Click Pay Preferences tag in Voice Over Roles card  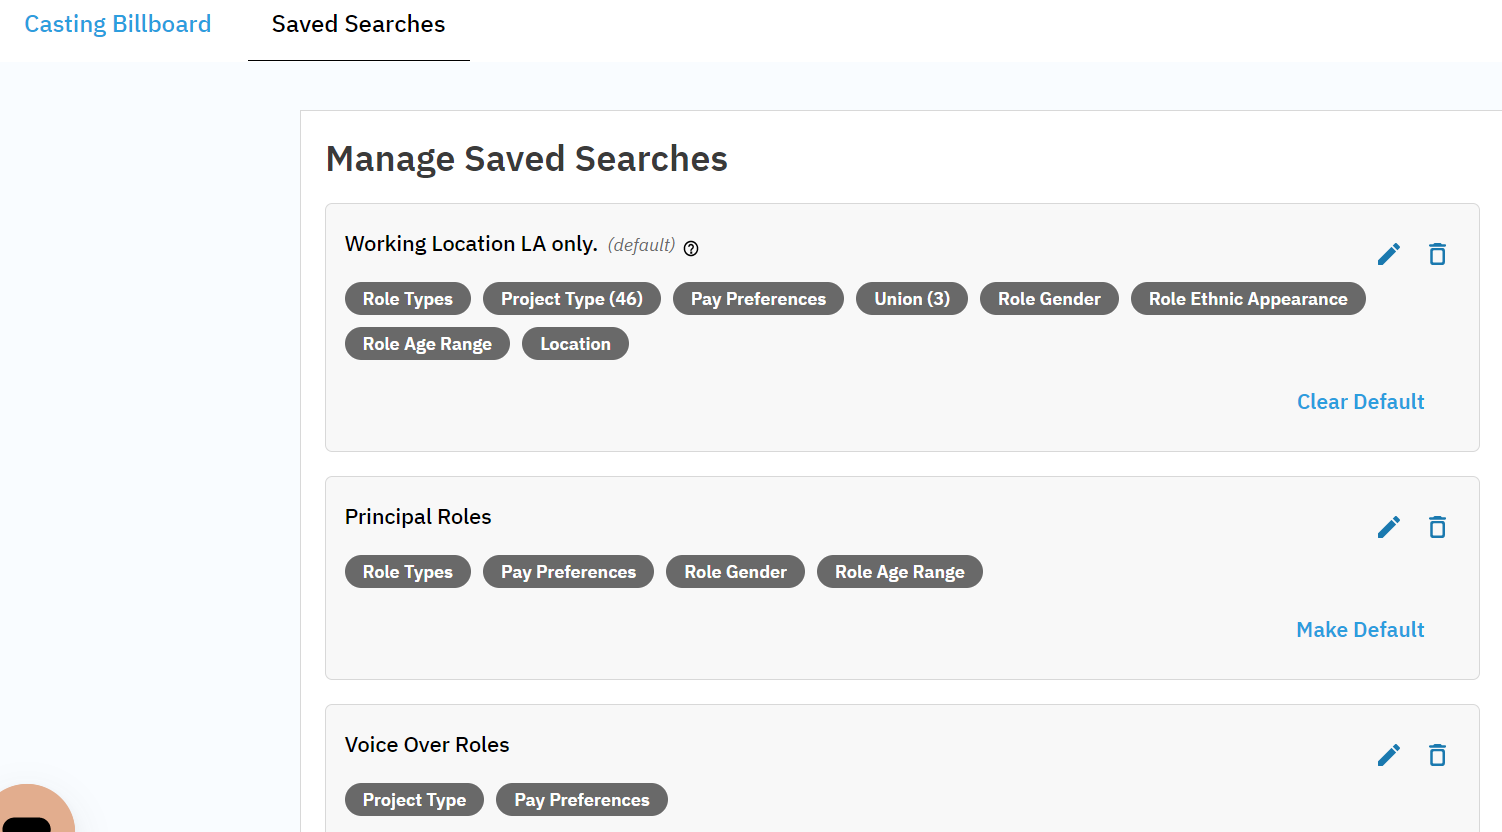pyautogui.click(x=582, y=800)
